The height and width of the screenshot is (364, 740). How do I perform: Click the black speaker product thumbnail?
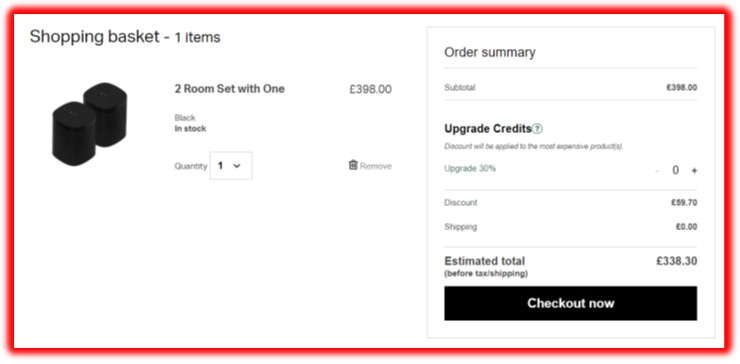point(89,124)
